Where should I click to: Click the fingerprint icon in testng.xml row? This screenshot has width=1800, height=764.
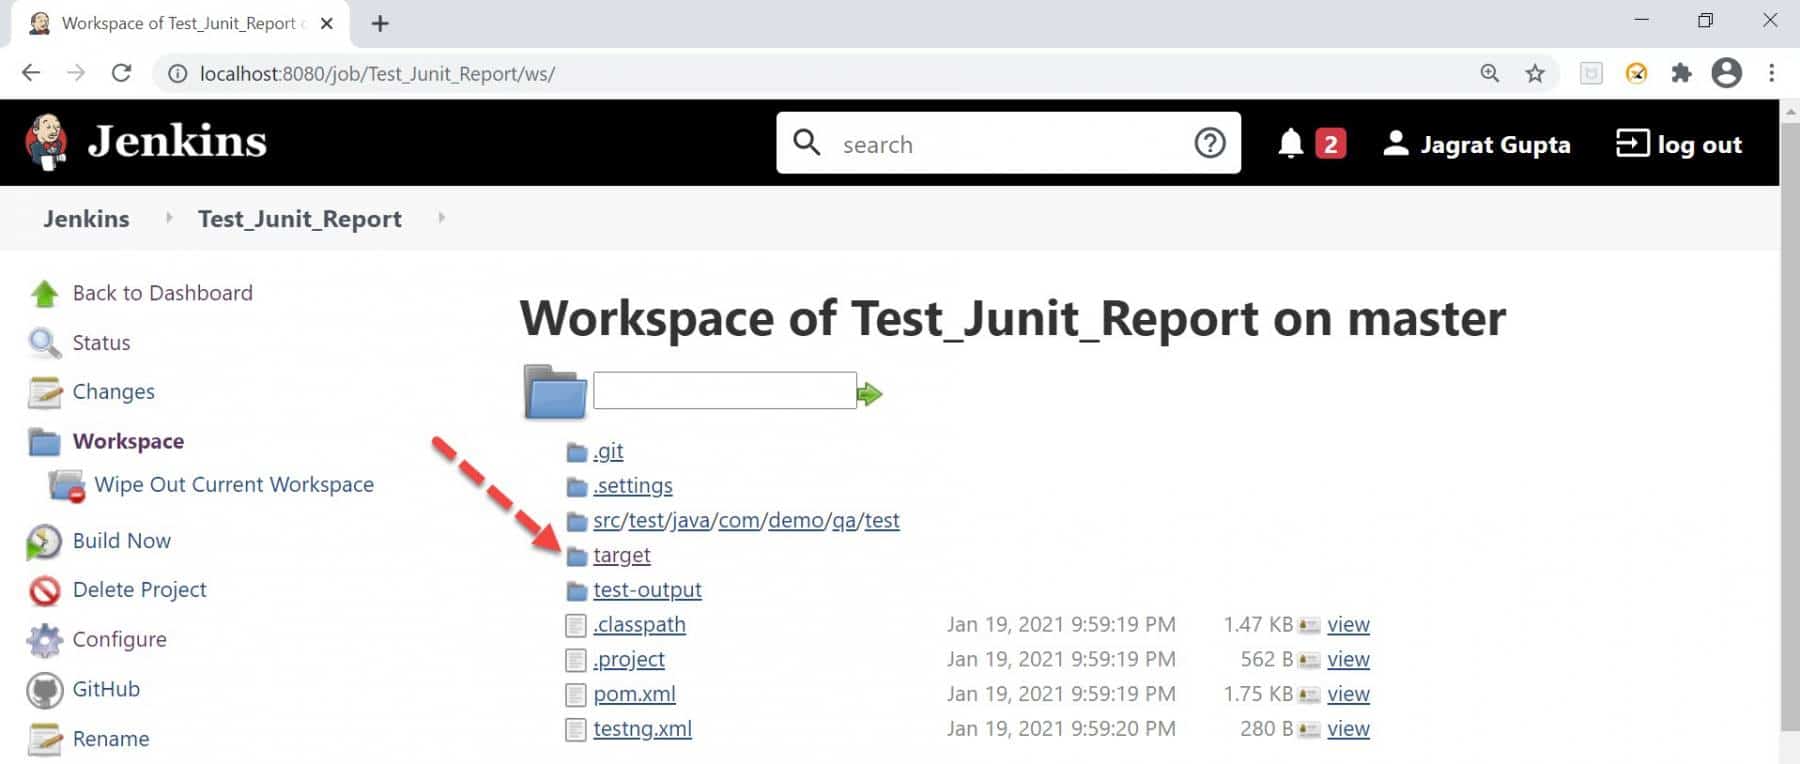[x=1309, y=730]
